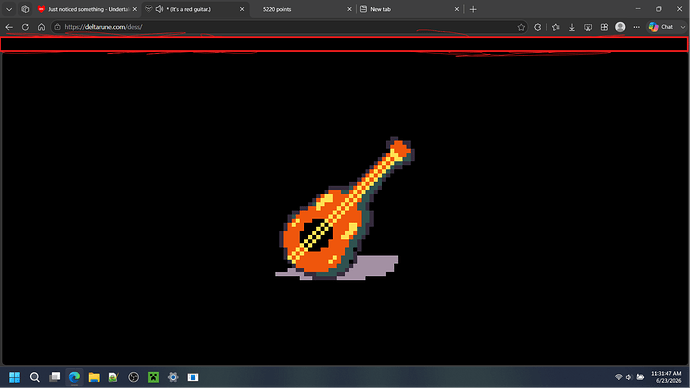The width and height of the screenshot is (690, 388).
Task: Open Task View on taskbar
Action: pyautogui.click(x=55, y=377)
